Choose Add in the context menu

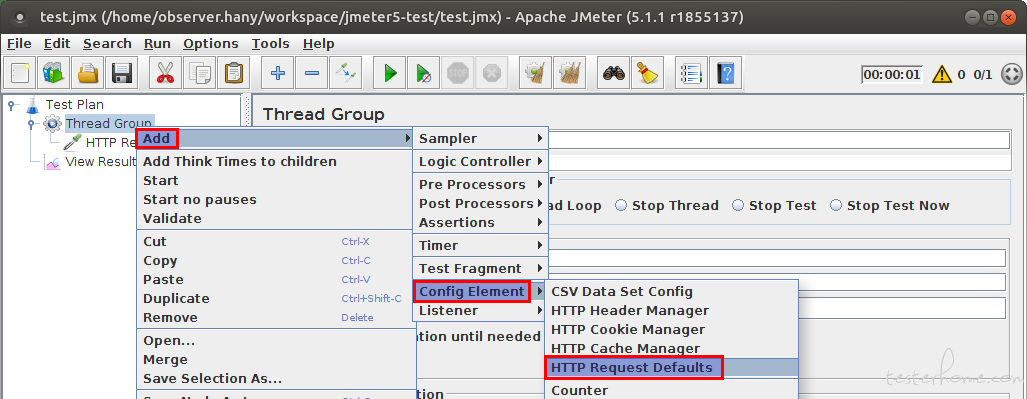[274, 138]
